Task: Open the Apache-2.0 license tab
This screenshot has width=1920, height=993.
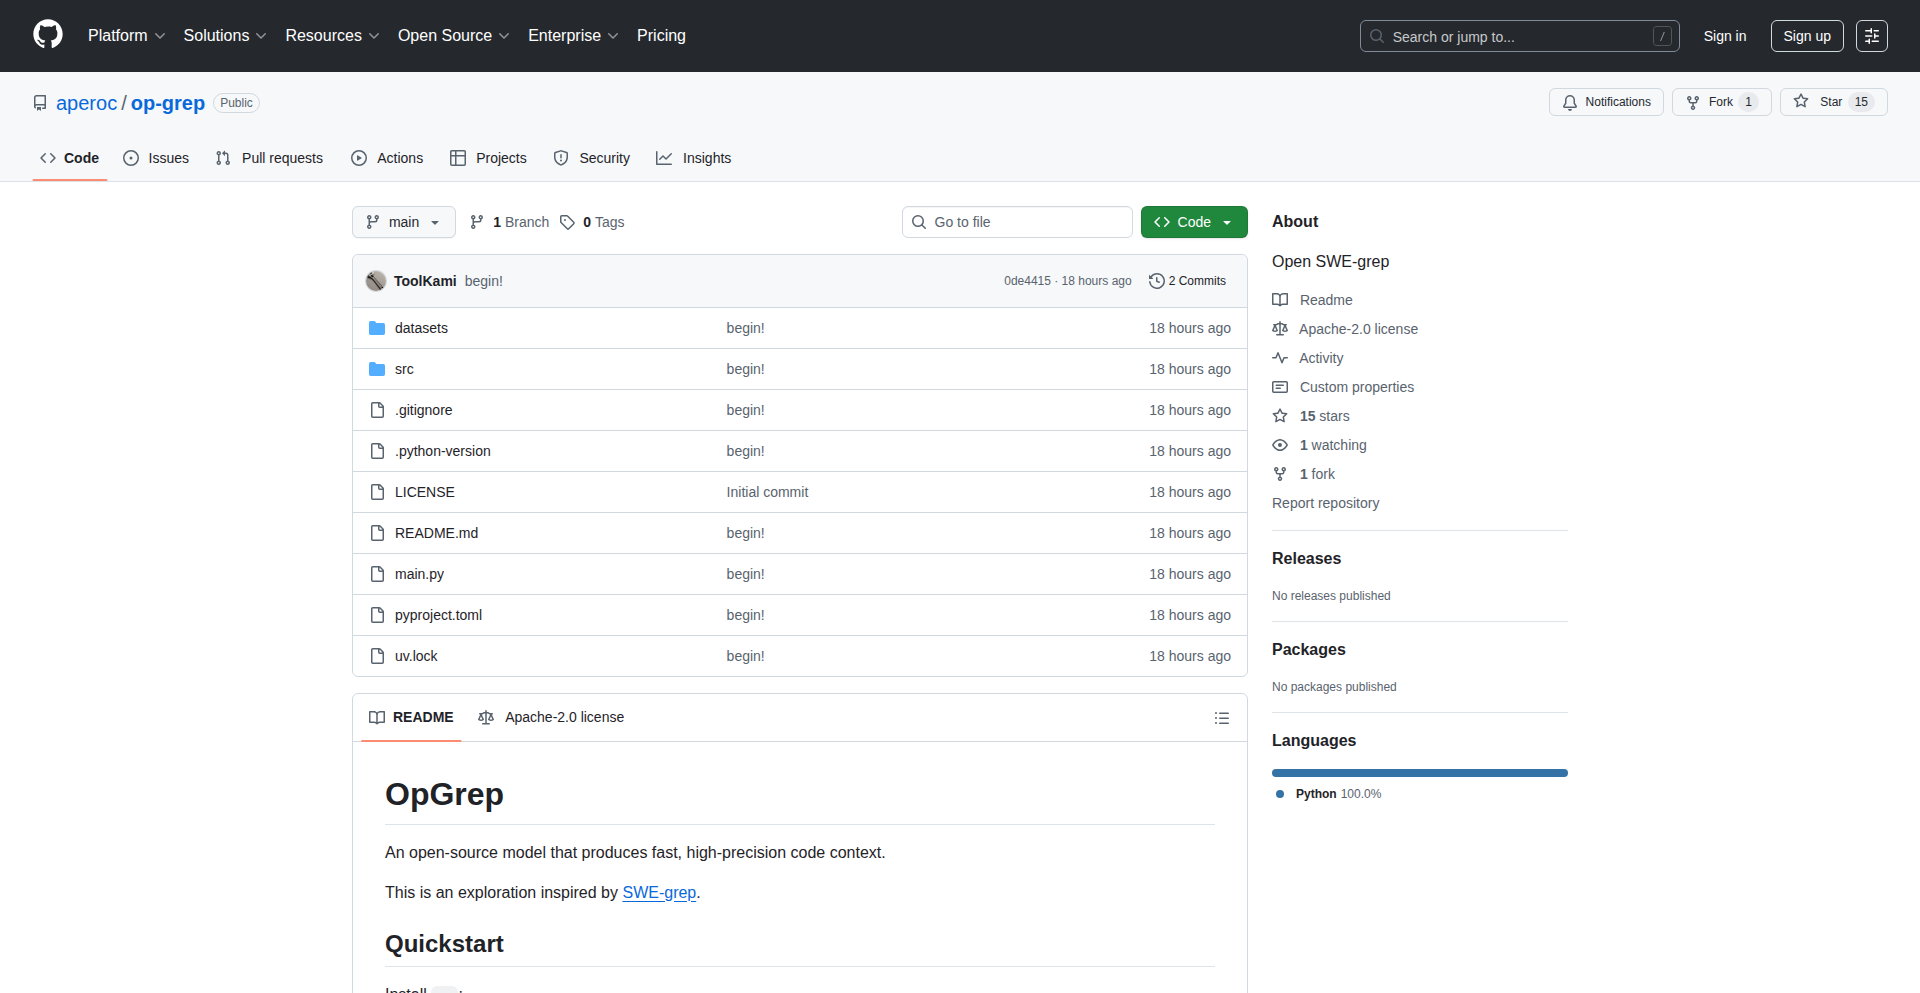Action: click(x=552, y=717)
